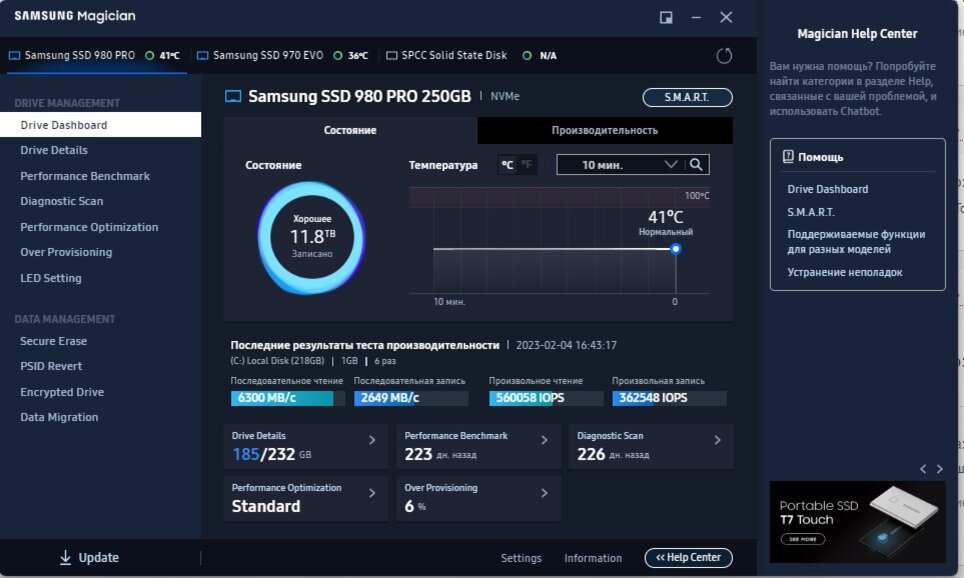The width and height of the screenshot is (964, 578).
Task: Click the SPCC Solid State Disk drive icon
Action: coord(391,55)
